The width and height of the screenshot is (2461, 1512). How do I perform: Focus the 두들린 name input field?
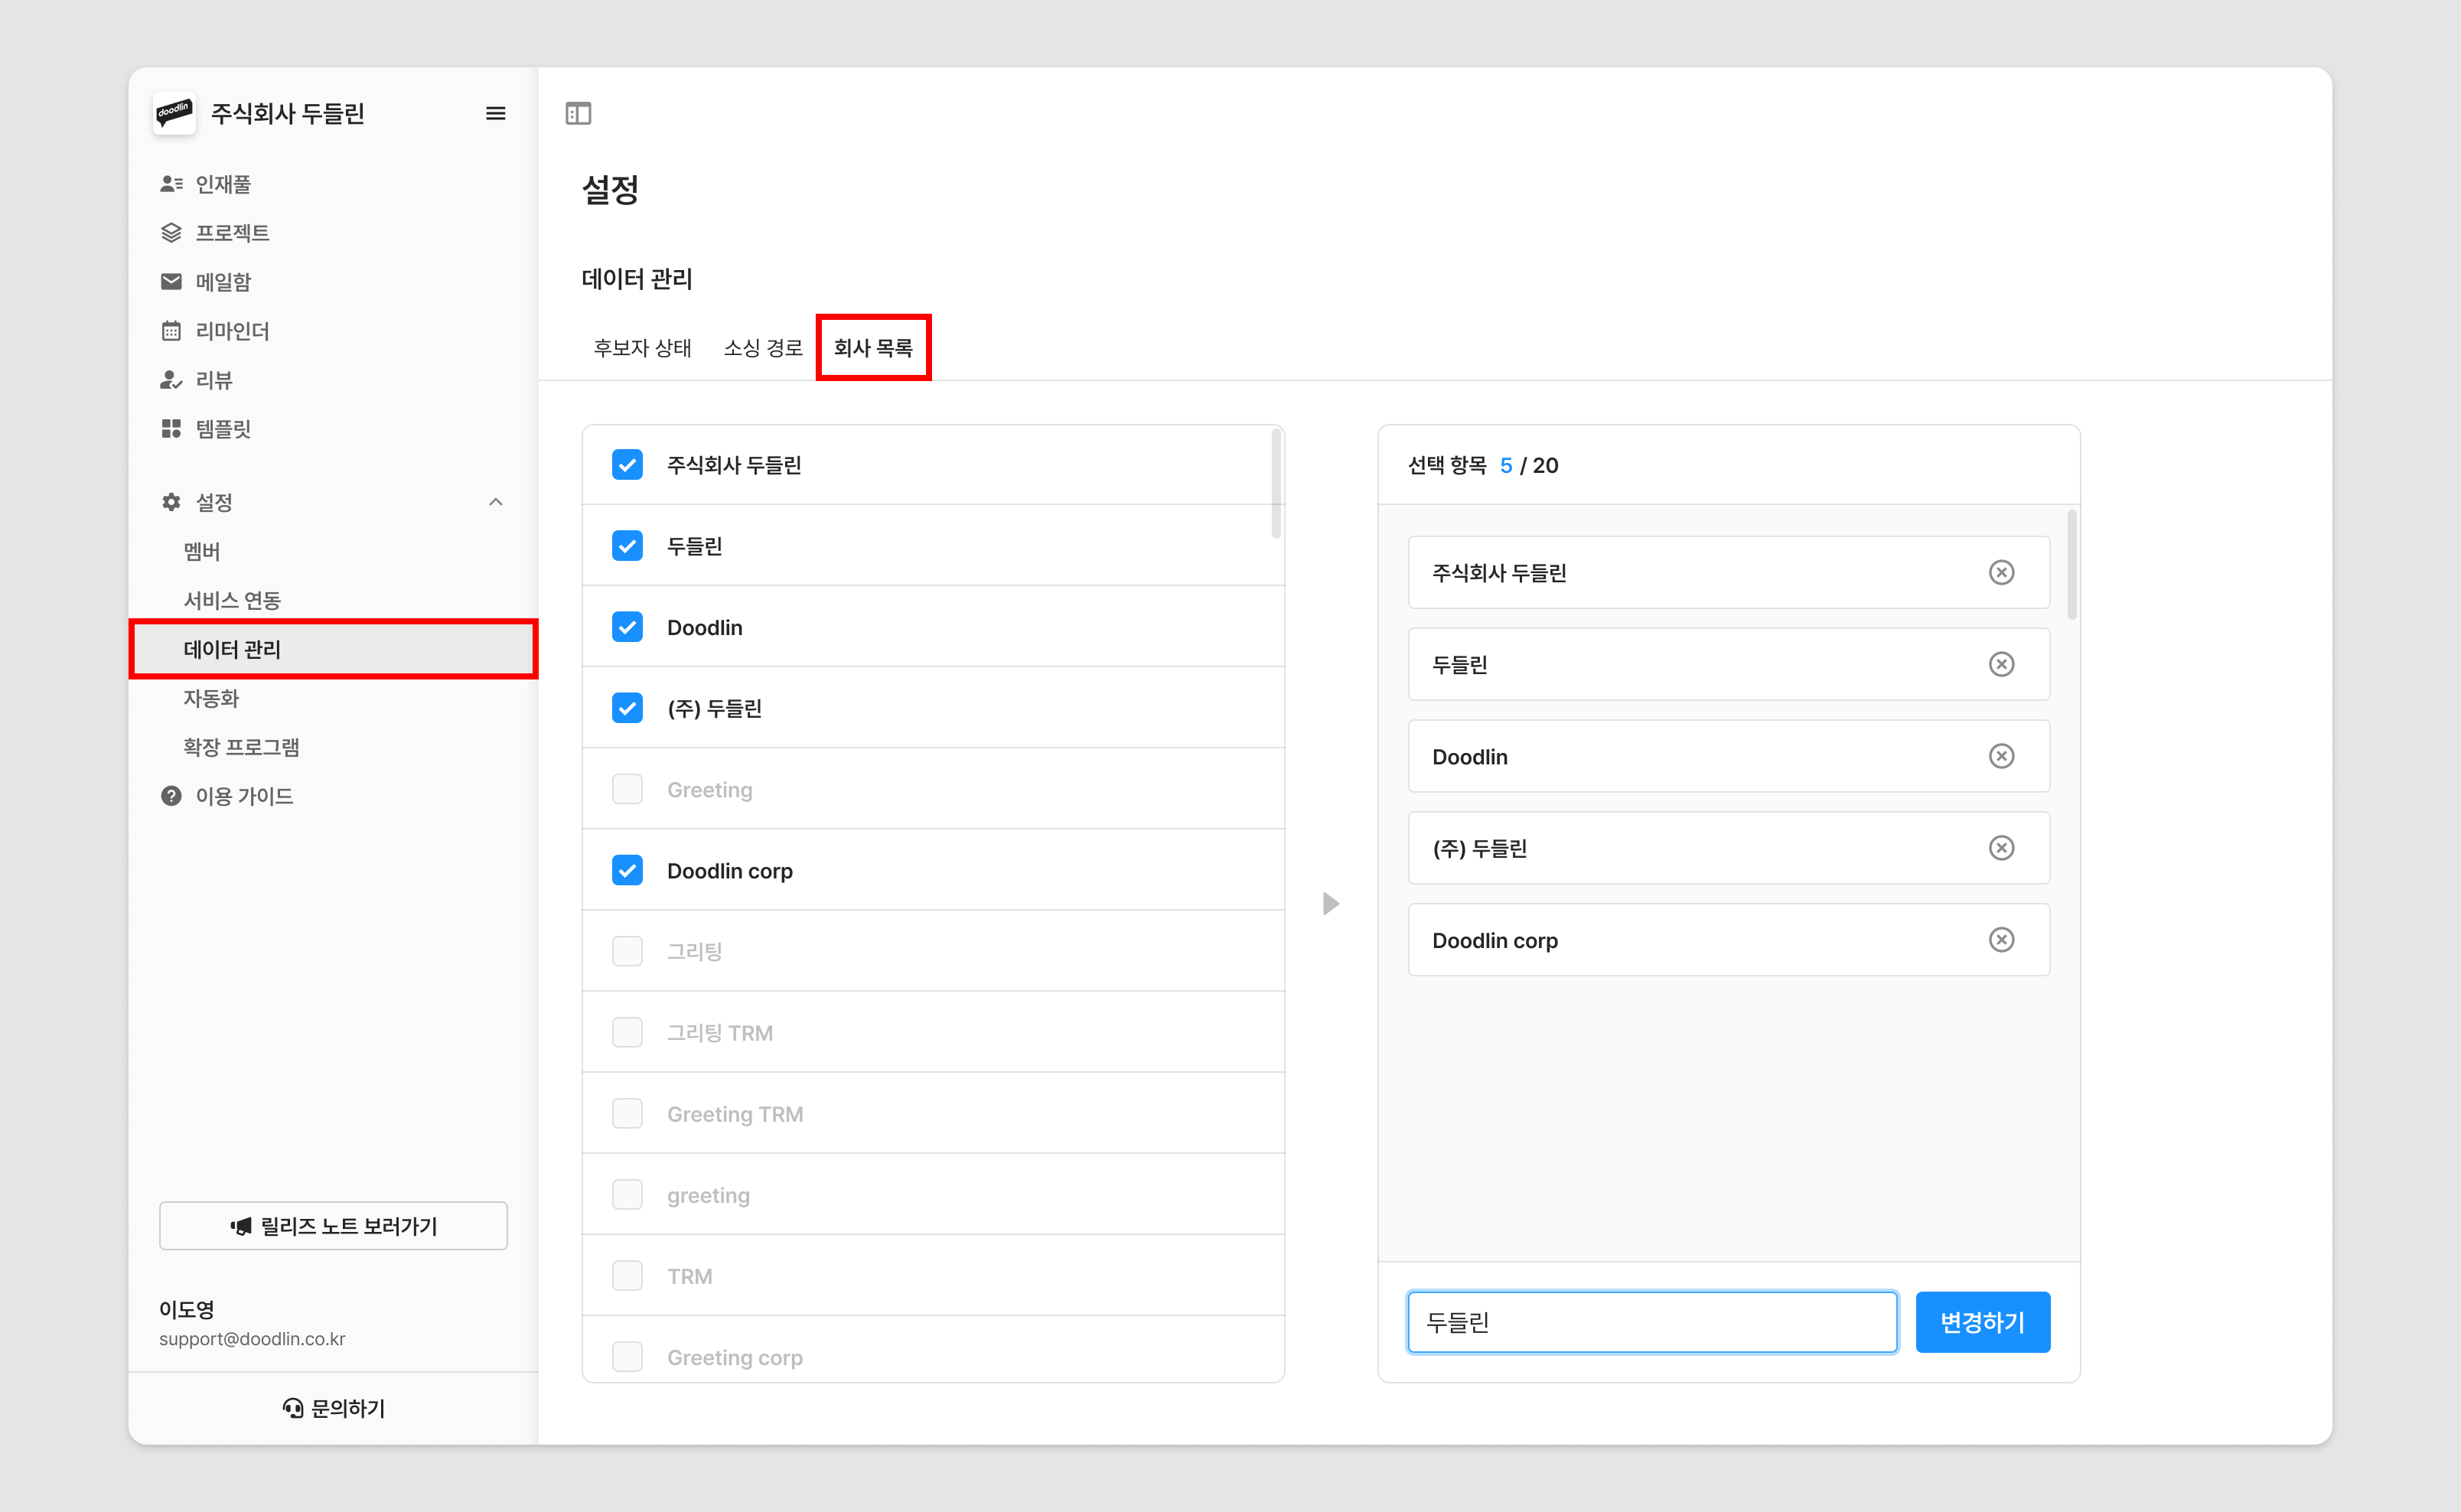1651,1322
